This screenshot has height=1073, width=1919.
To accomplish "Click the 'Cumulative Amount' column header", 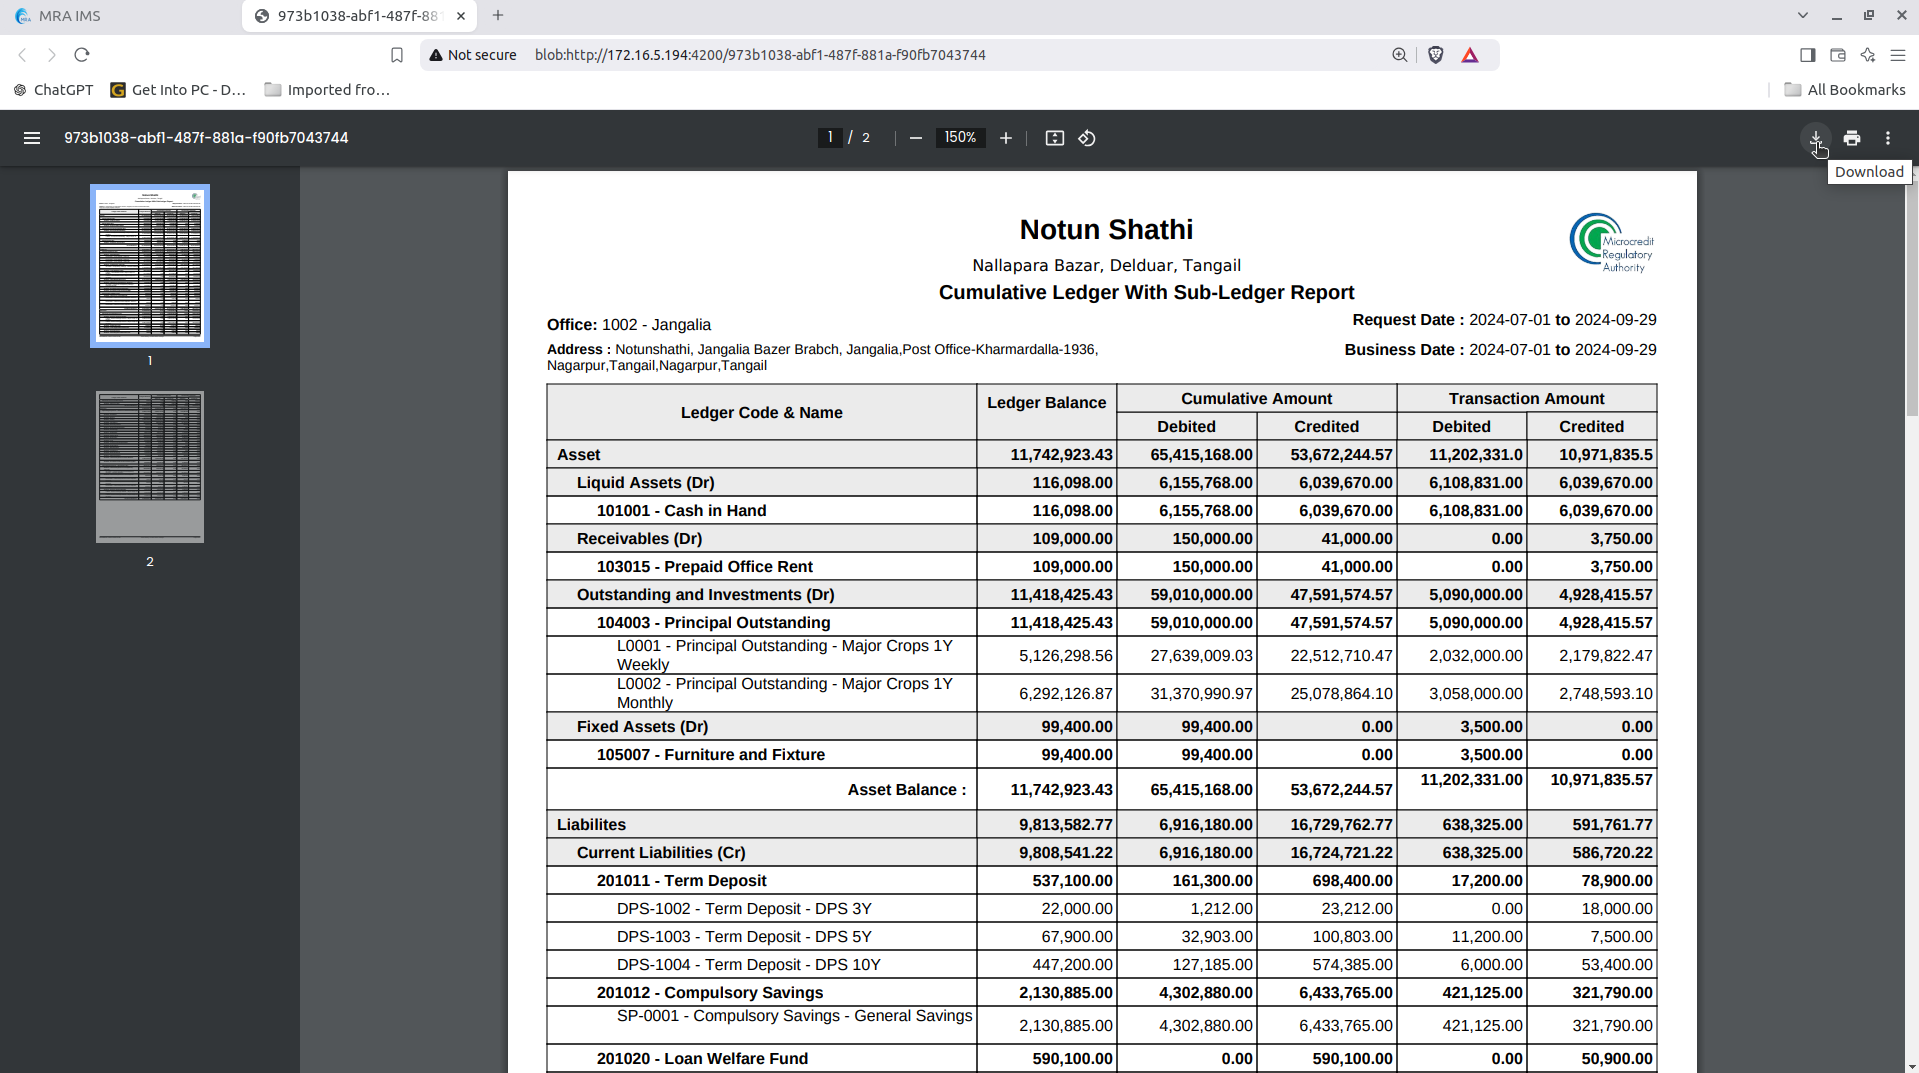I will pyautogui.click(x=1256, y=399).
